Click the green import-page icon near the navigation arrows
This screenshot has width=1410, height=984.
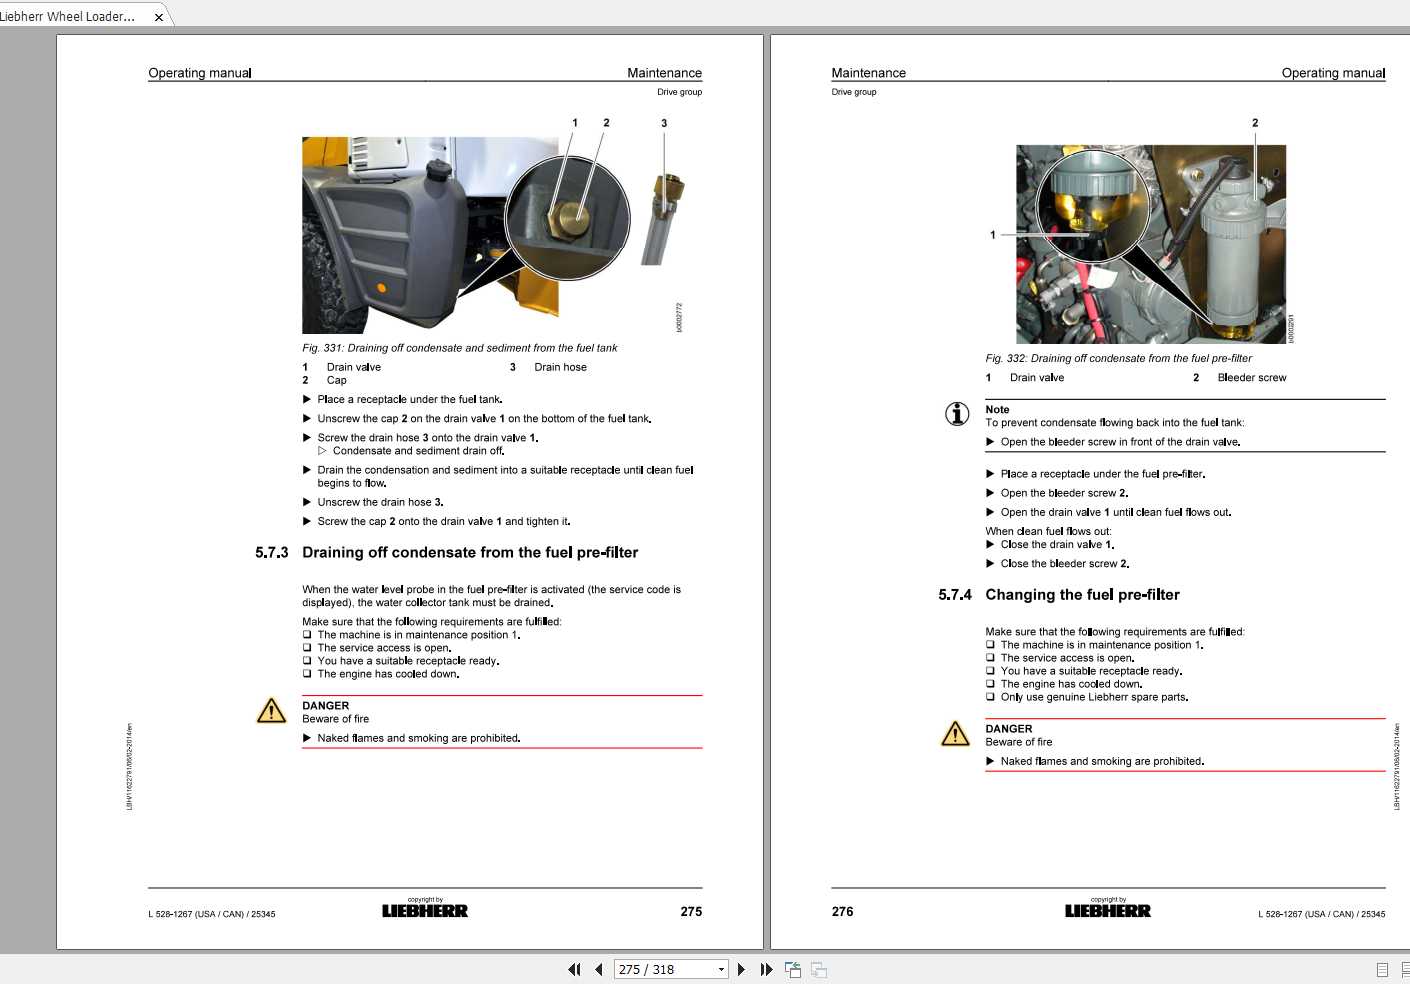792,969
